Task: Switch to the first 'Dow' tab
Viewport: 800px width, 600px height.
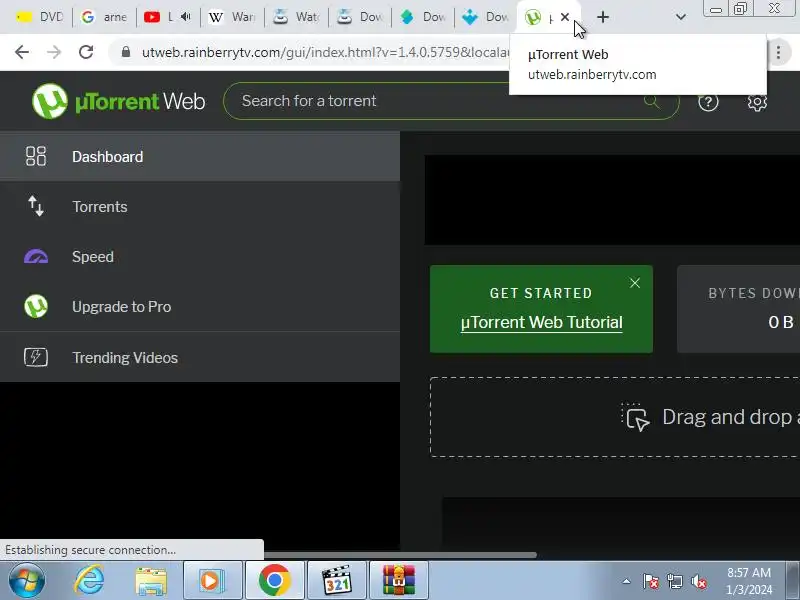Action: (359, 17)
